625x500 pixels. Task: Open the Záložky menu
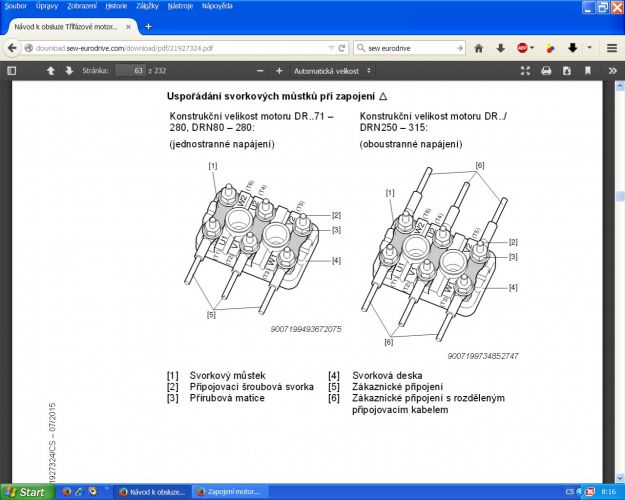[x=147, y=6]
